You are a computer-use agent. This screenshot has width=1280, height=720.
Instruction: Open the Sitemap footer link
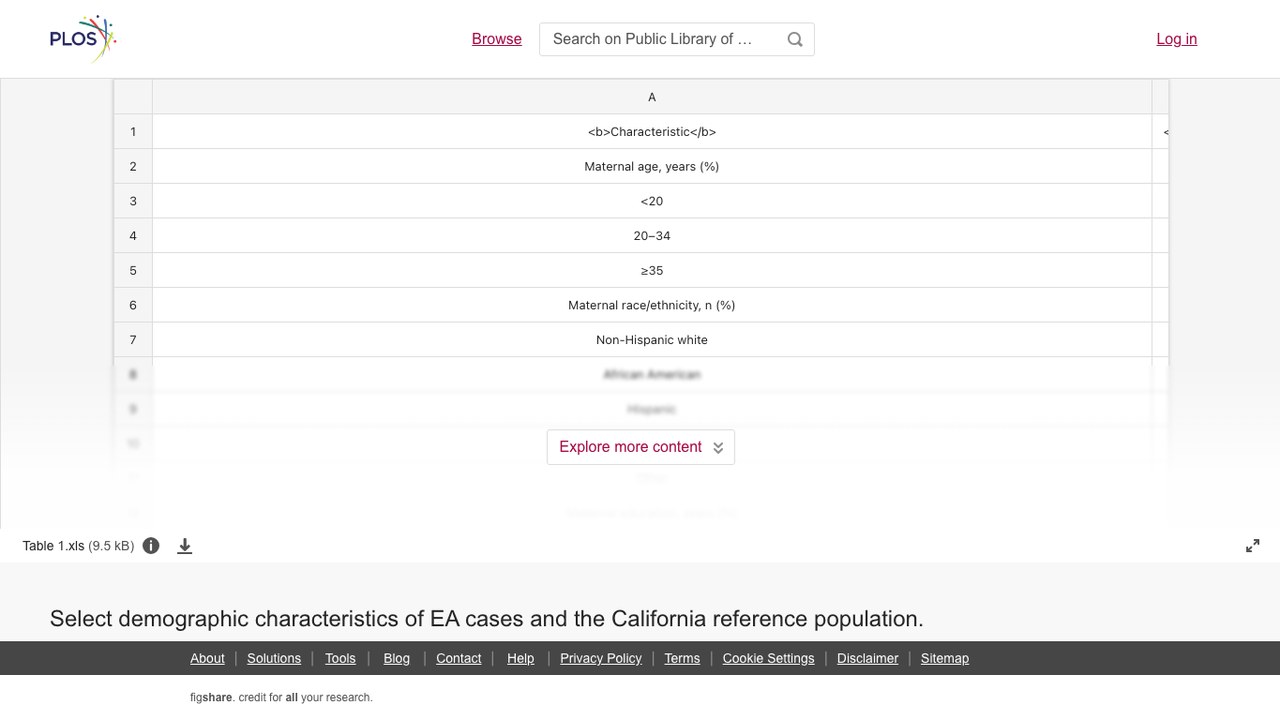point(945,658)
